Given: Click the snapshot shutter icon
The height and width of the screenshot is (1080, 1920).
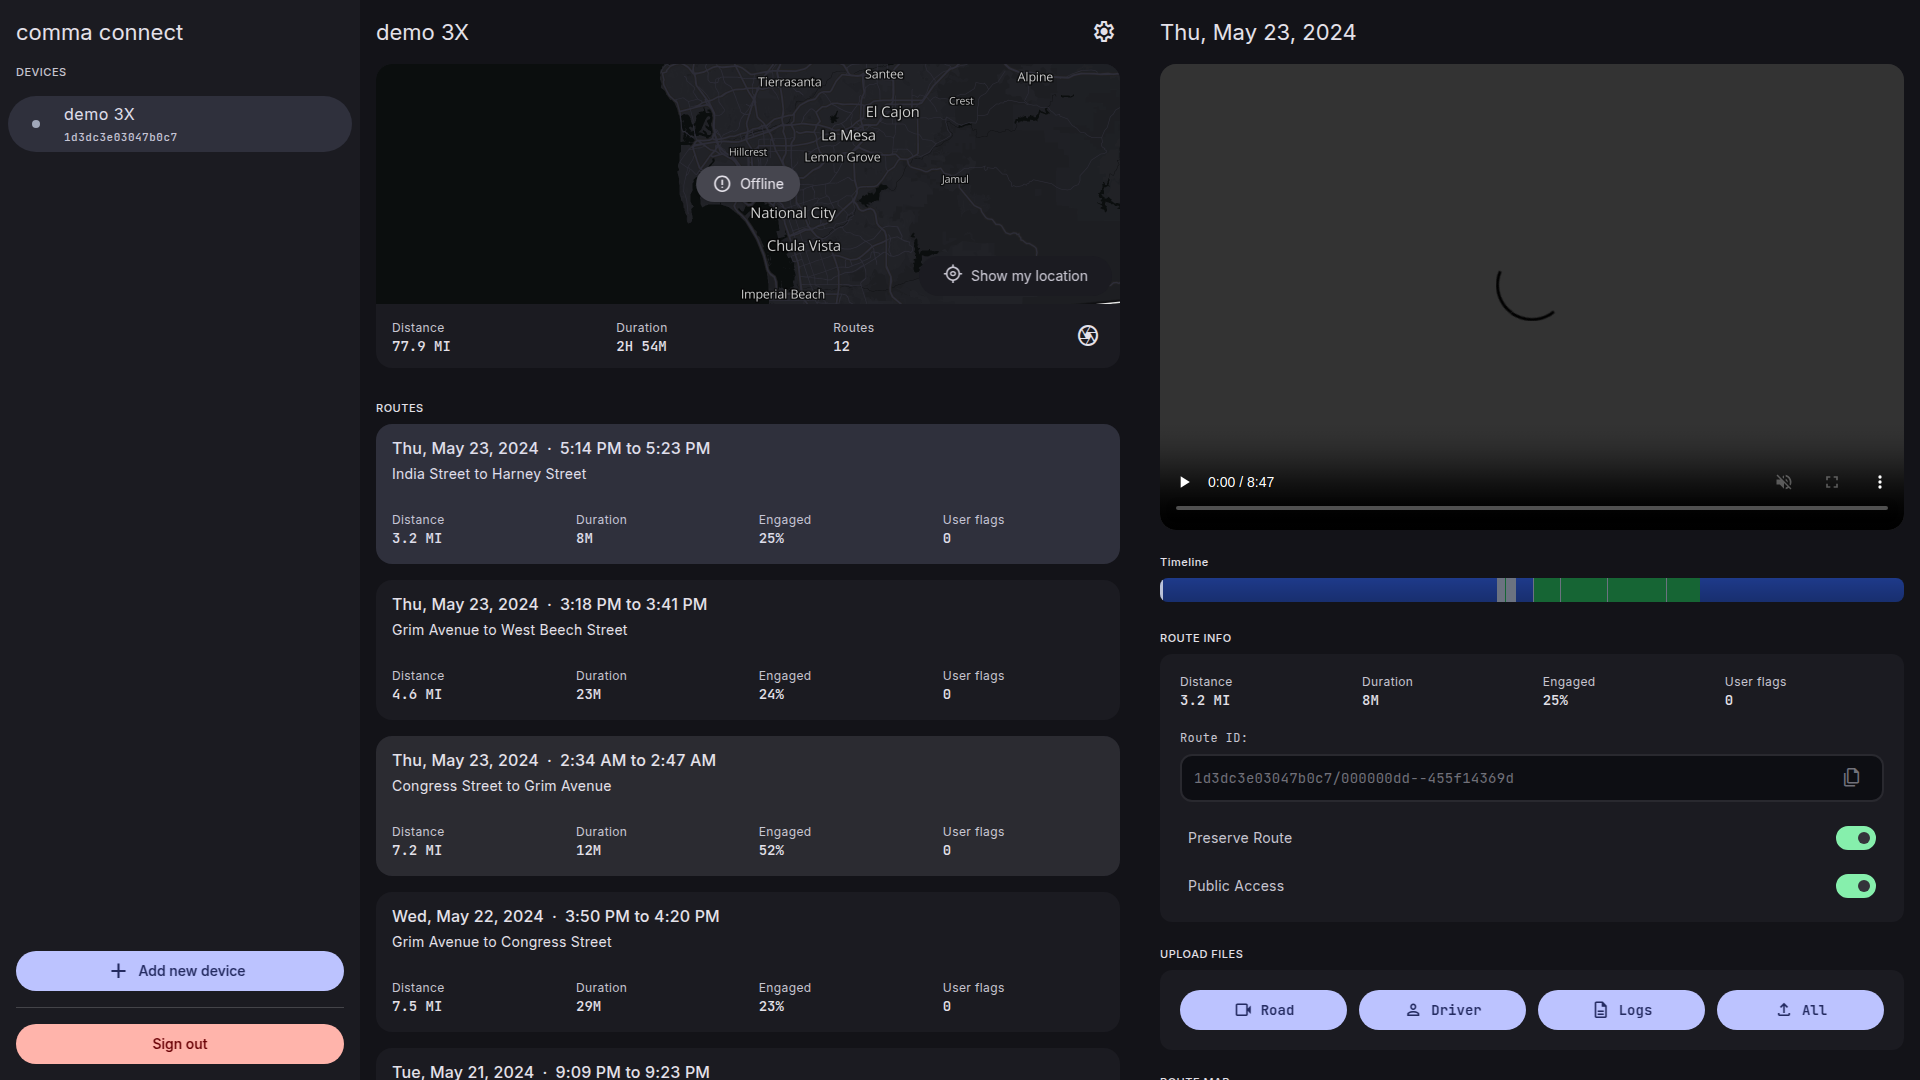Looking at the screenshot, I should pyautogui.click(x=1088, y=336).
